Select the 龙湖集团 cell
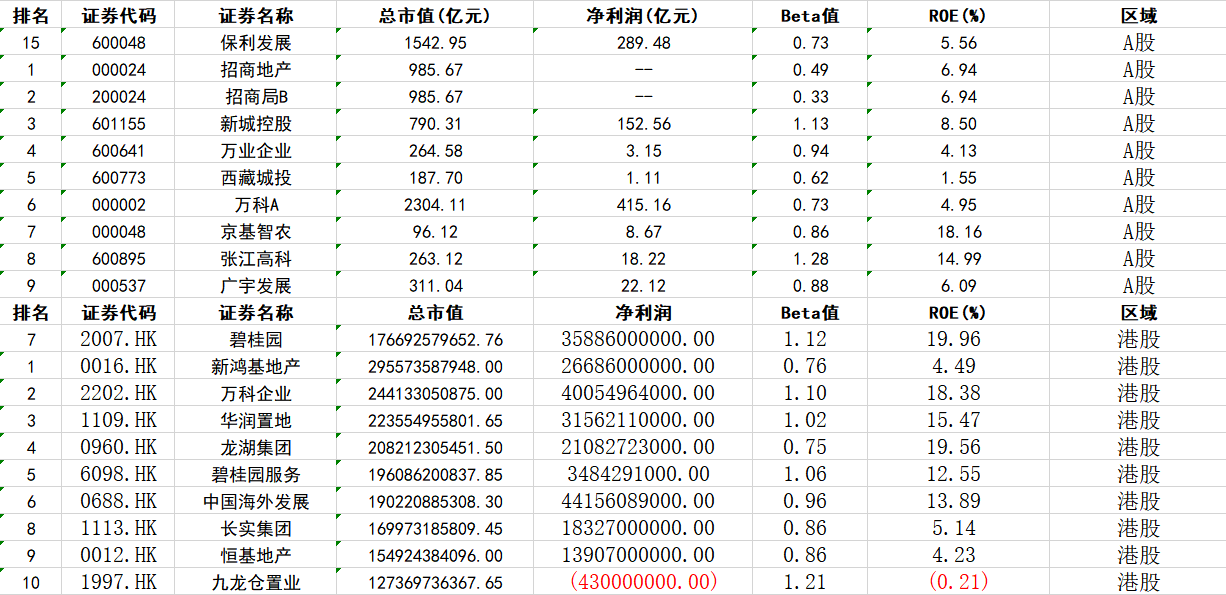1226x595 pixels. point(255,448)
